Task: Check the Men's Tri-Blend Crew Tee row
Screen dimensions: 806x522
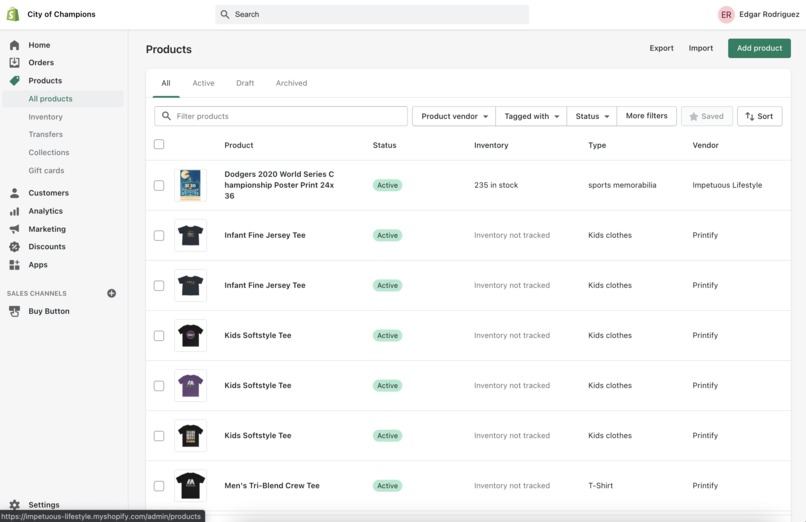Action: [x=159, y=486]
